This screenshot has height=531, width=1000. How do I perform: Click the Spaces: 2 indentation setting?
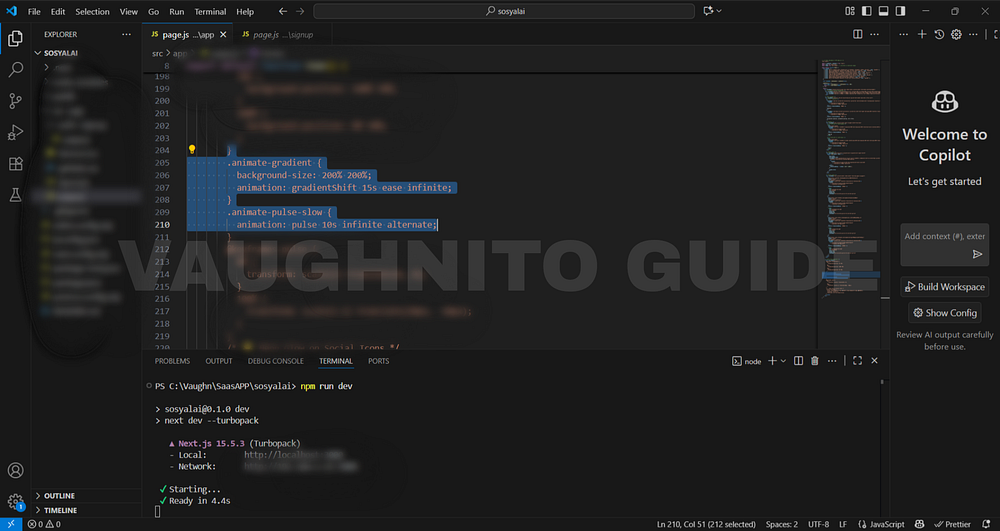pyautogui.click(x=781, y=524)
